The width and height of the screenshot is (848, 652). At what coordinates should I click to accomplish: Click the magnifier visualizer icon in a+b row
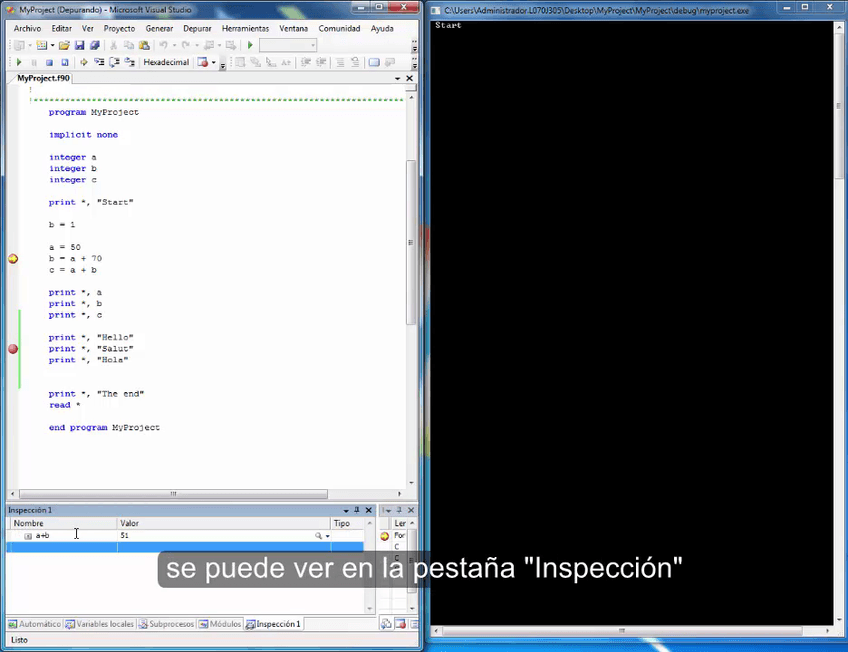click(x=319, y=536)
